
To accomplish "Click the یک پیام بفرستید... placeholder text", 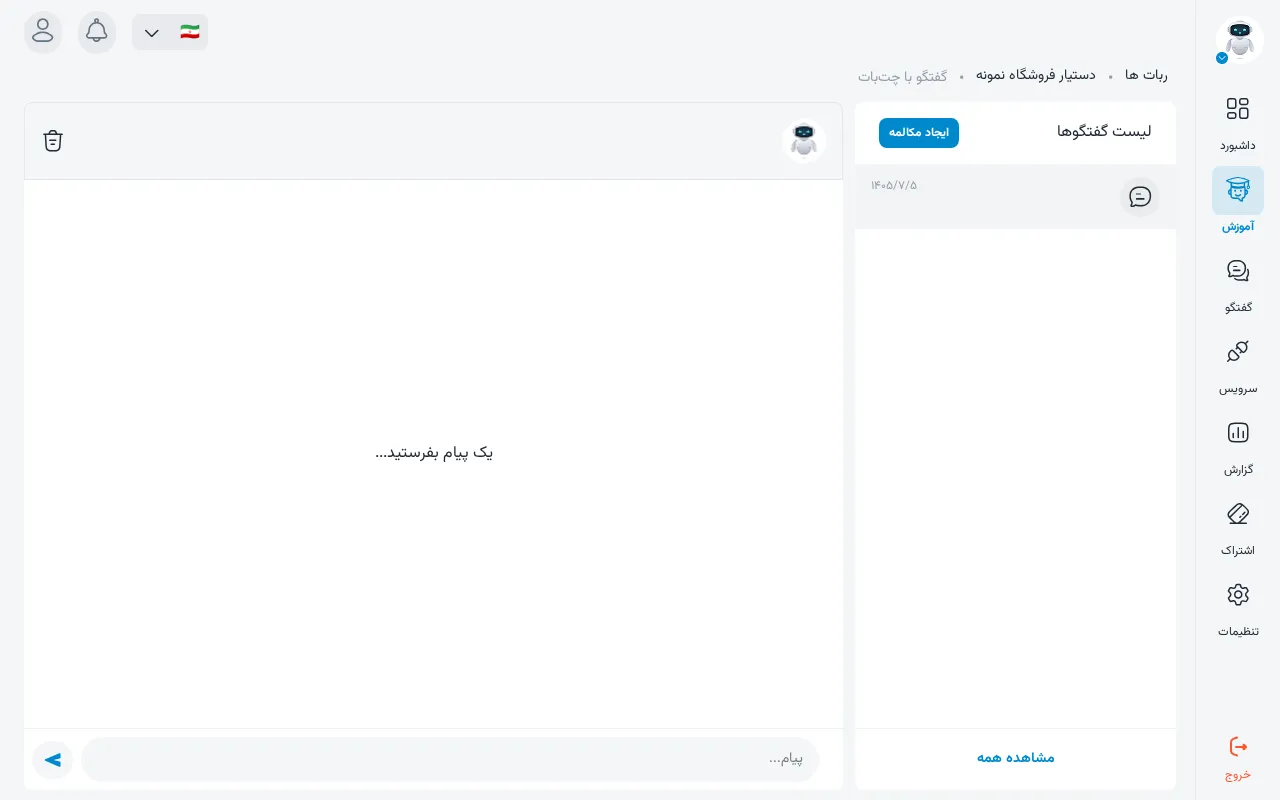I will coord(434,453).
